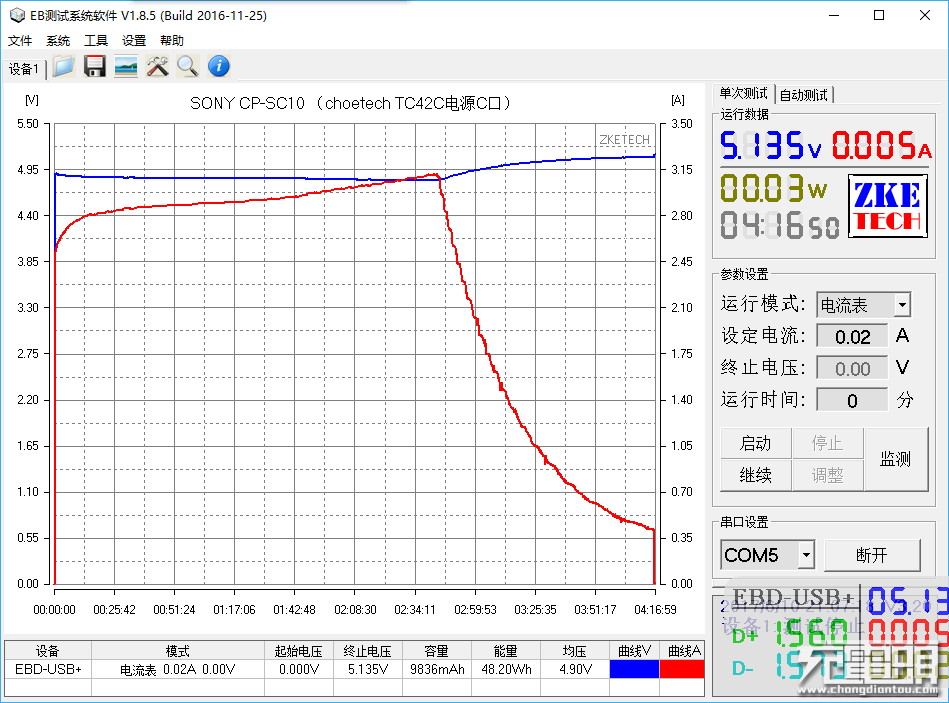
Task: Click the 曲线V column header
Action: [634, 650]
